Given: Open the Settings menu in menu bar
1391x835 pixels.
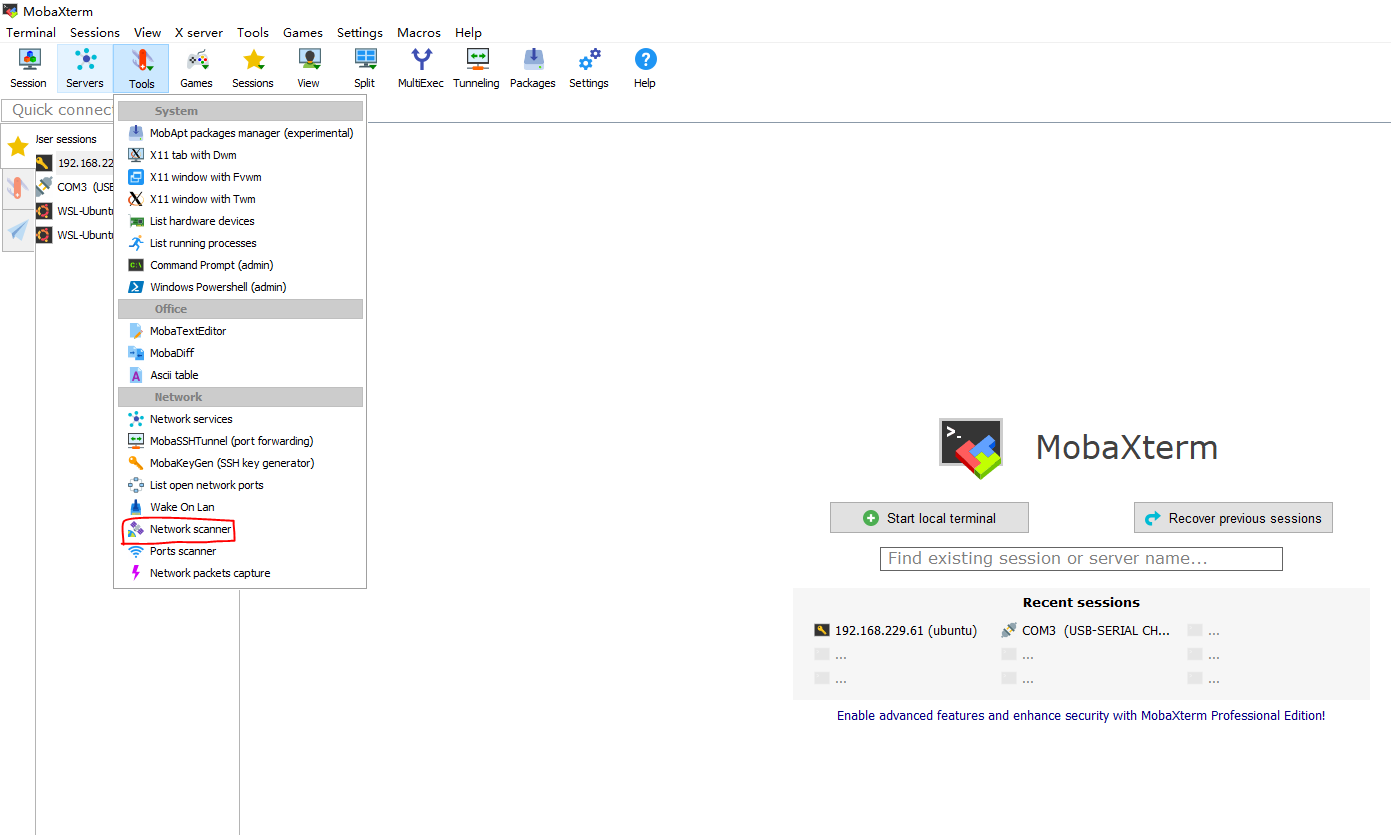Looking at the screenshot, I should click(x=360, y=32).
